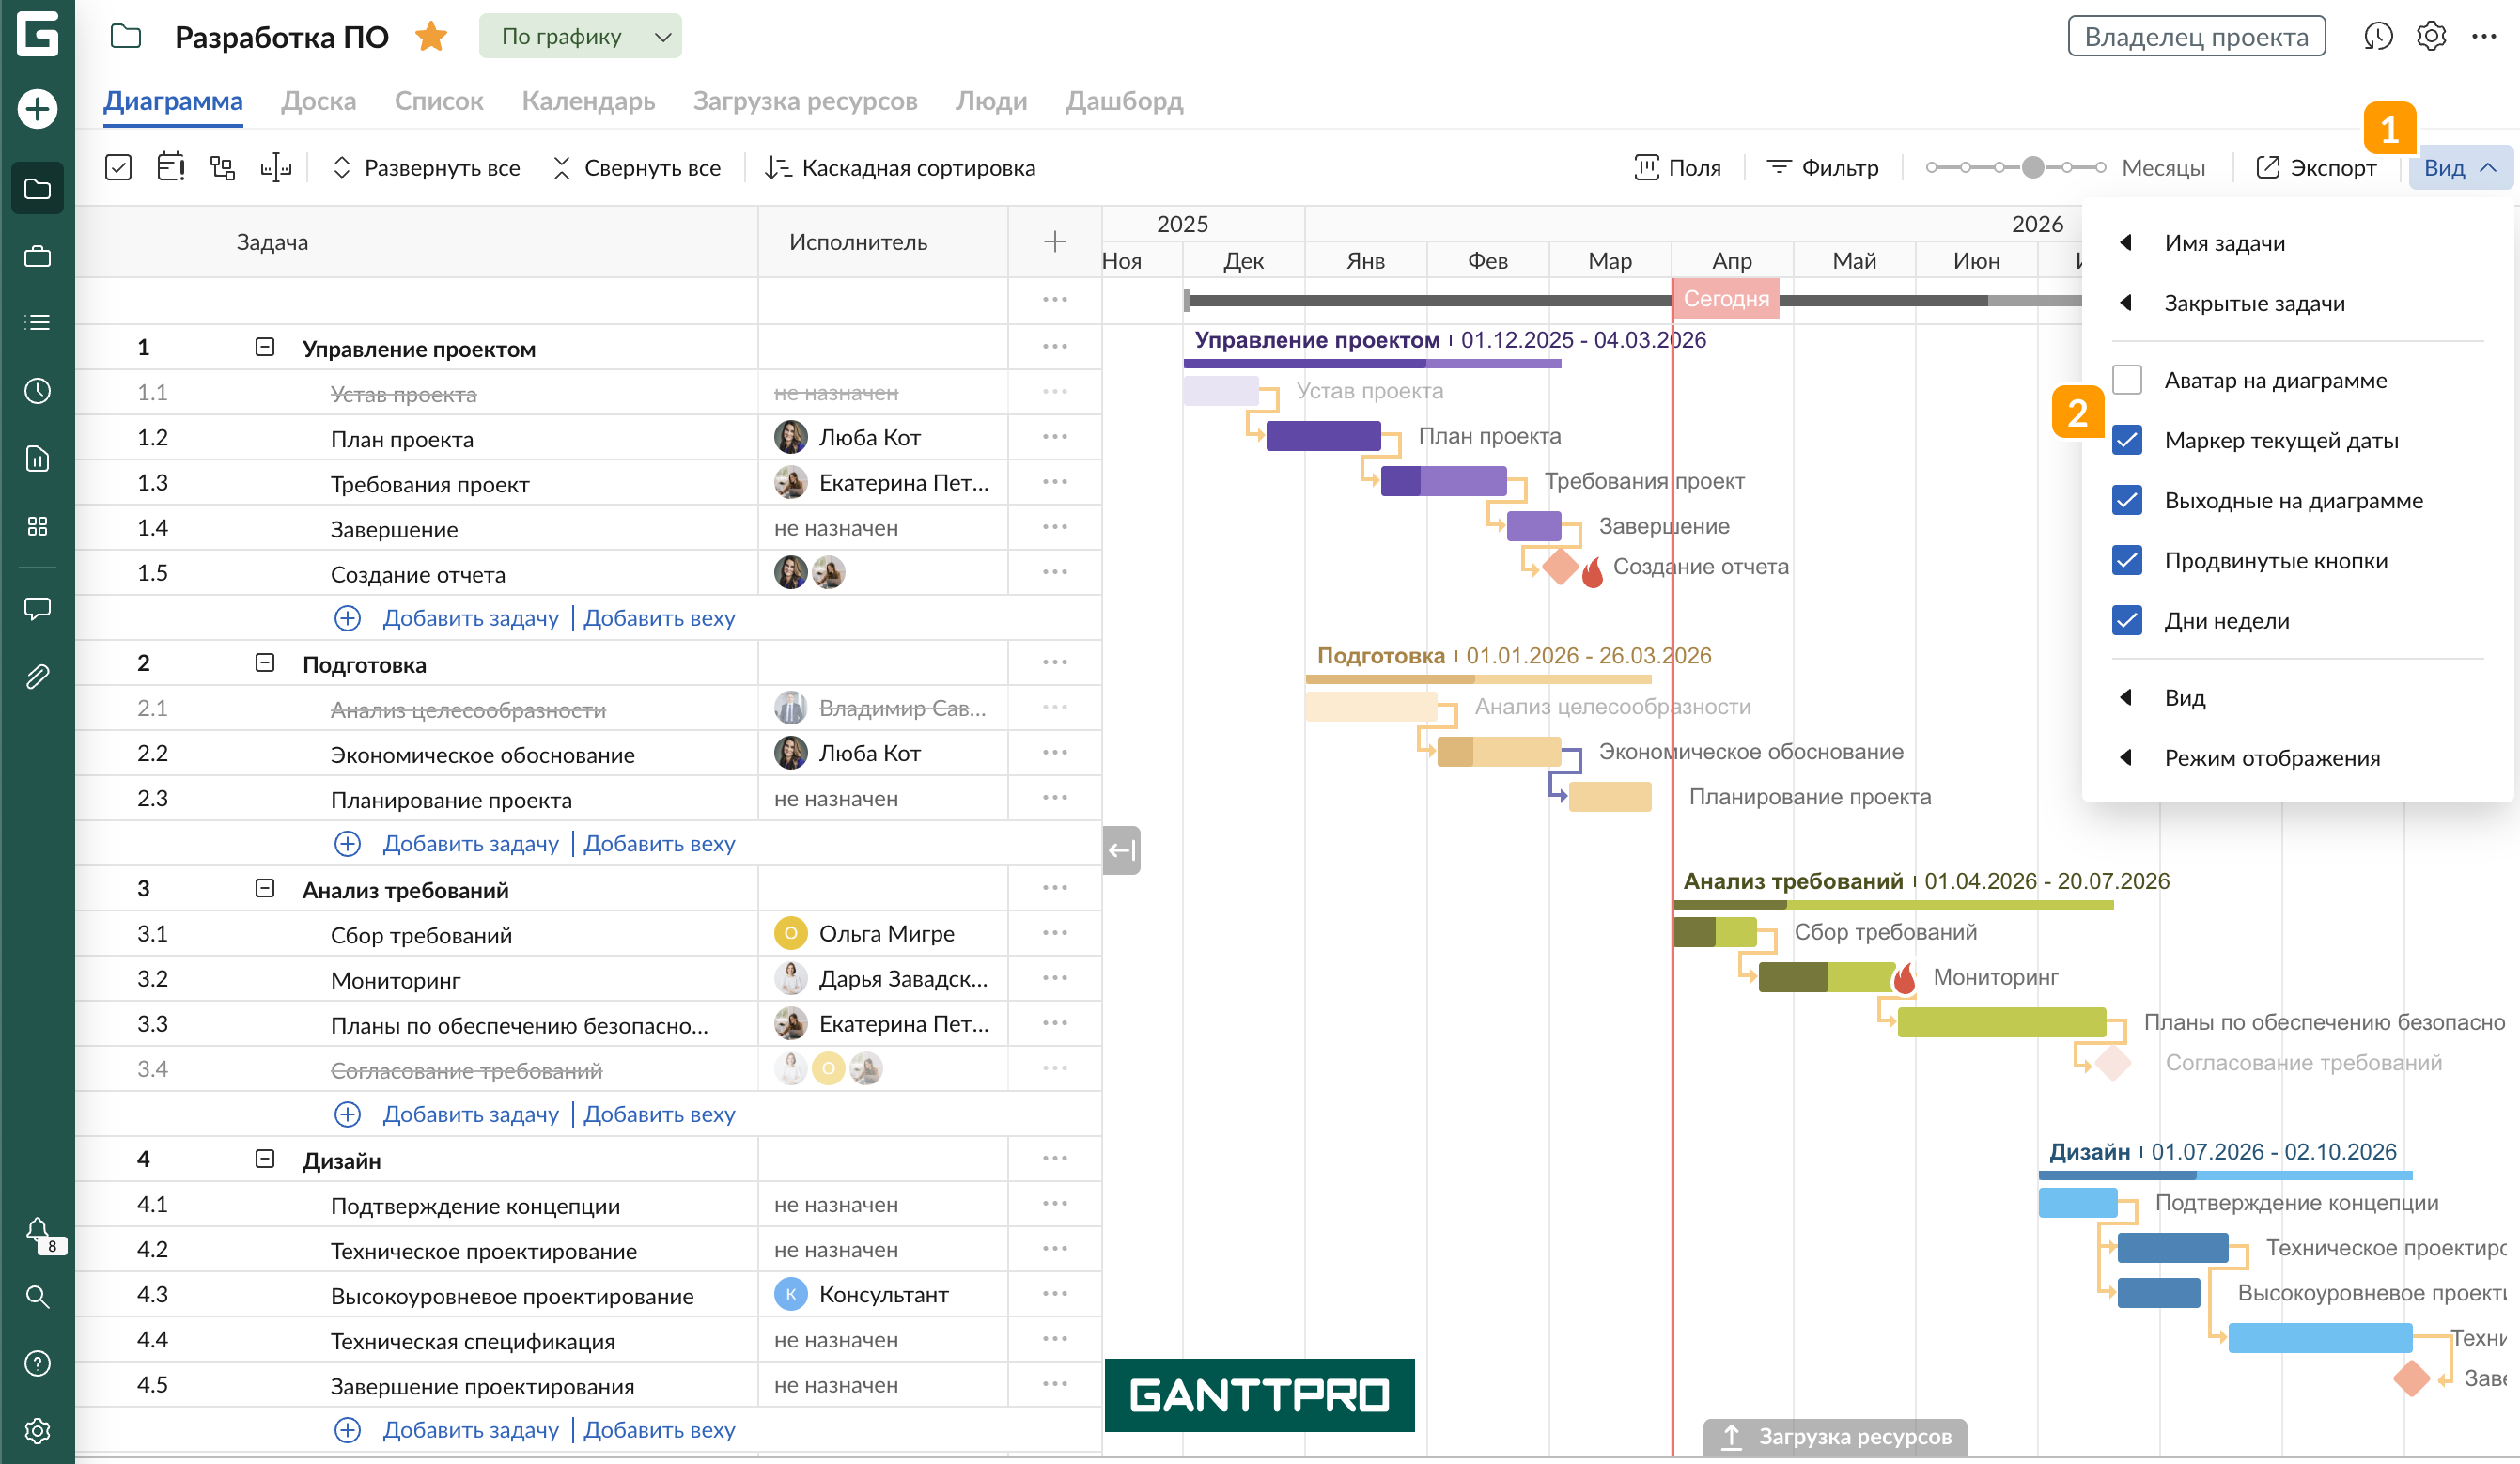This screenshot has height=1464, width=2520.
Task: Open project history clock icon
Action: tap(2377, 37)
